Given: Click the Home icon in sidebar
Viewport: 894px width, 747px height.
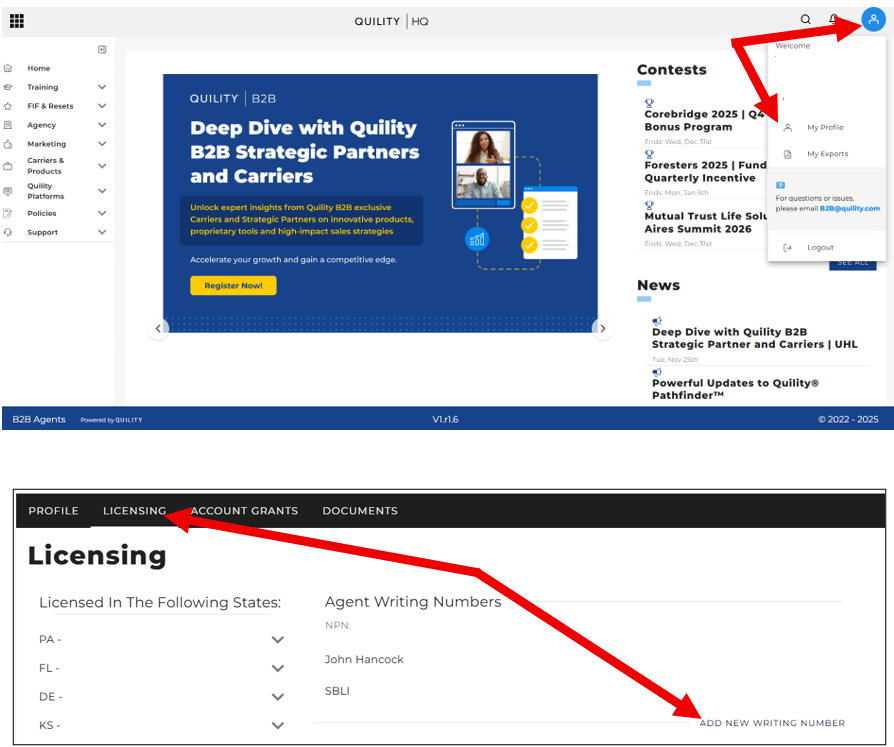Looking at the screenshot, I should click(x=9, y=68).
